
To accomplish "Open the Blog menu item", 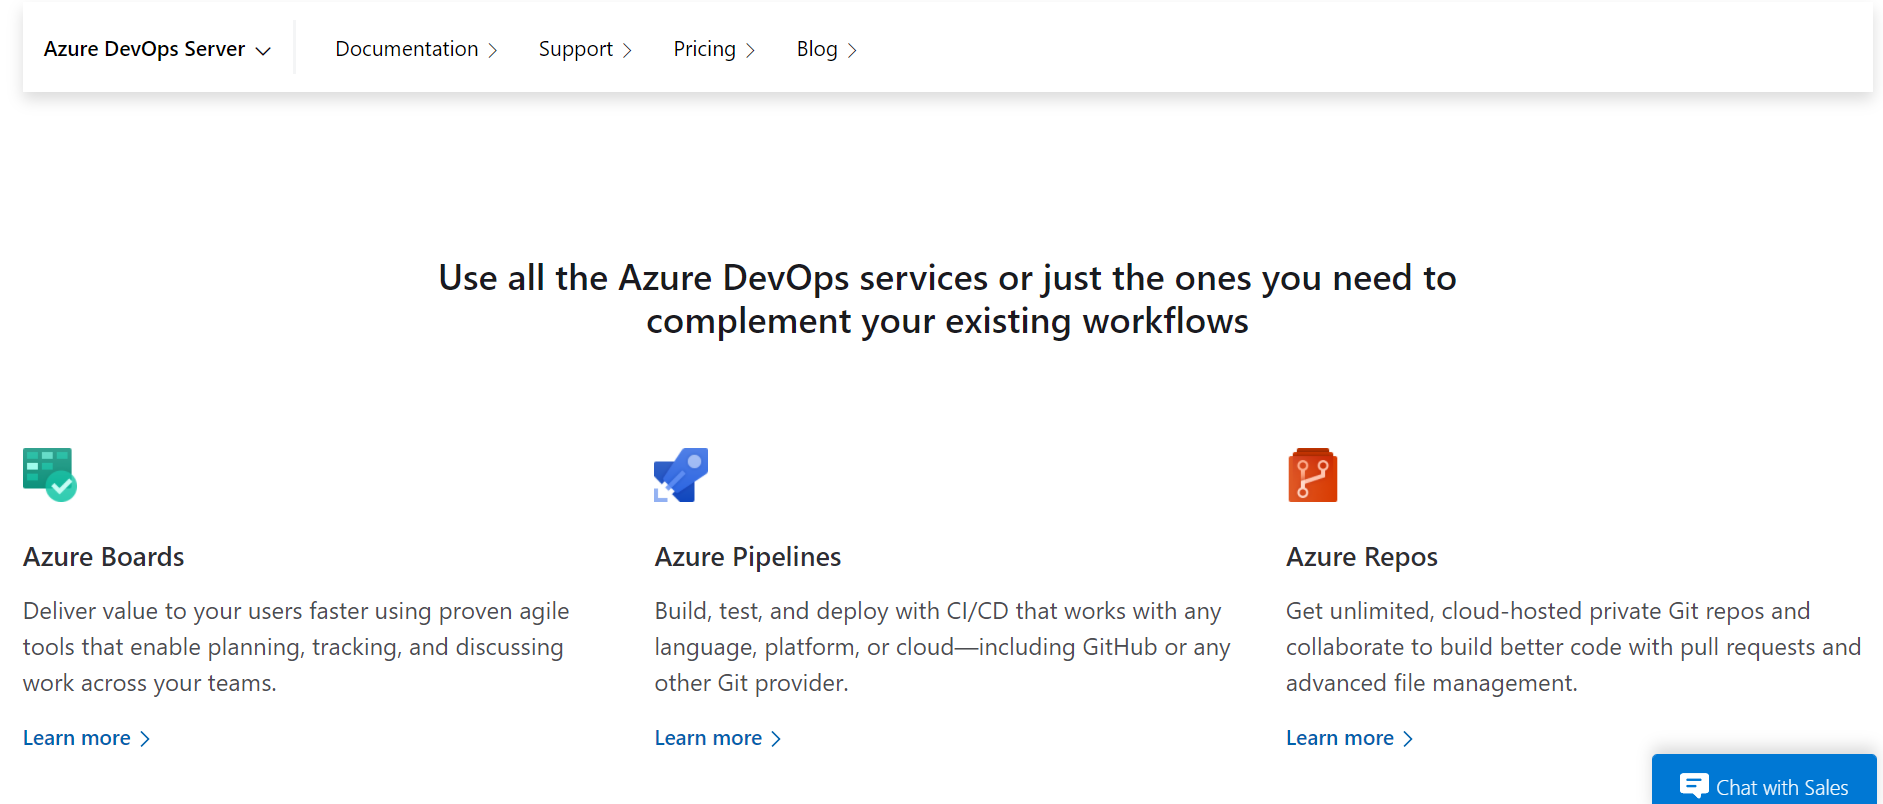I will (x=827, y=49).
